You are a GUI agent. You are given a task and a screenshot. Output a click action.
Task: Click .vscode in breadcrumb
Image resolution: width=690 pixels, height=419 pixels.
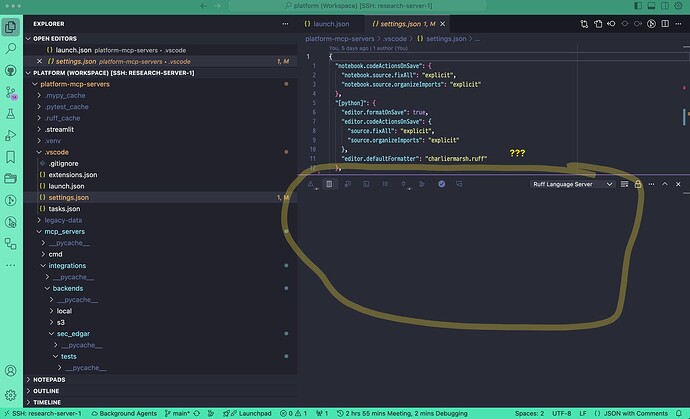[394, 39]
